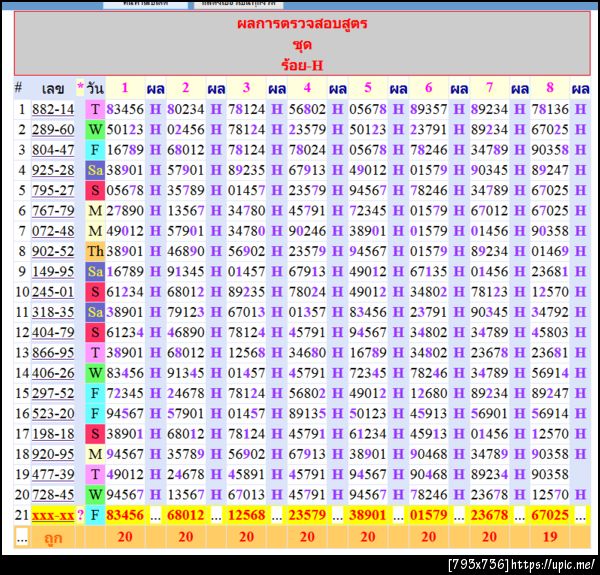Click the 34792 cell in row 11
600x575 pixels.
click(550, 312)
